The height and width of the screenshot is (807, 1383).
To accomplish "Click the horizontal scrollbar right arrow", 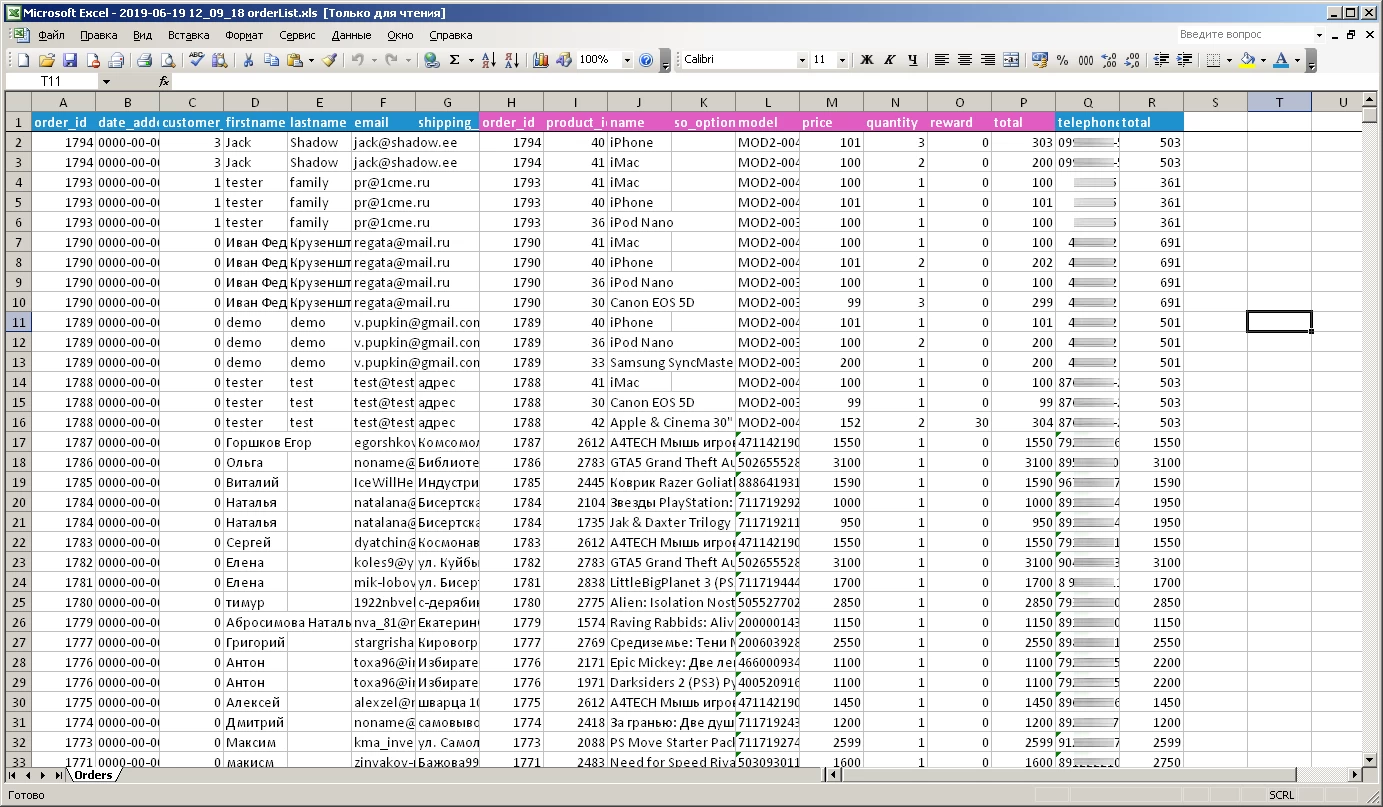I will tap(1355, 775).
